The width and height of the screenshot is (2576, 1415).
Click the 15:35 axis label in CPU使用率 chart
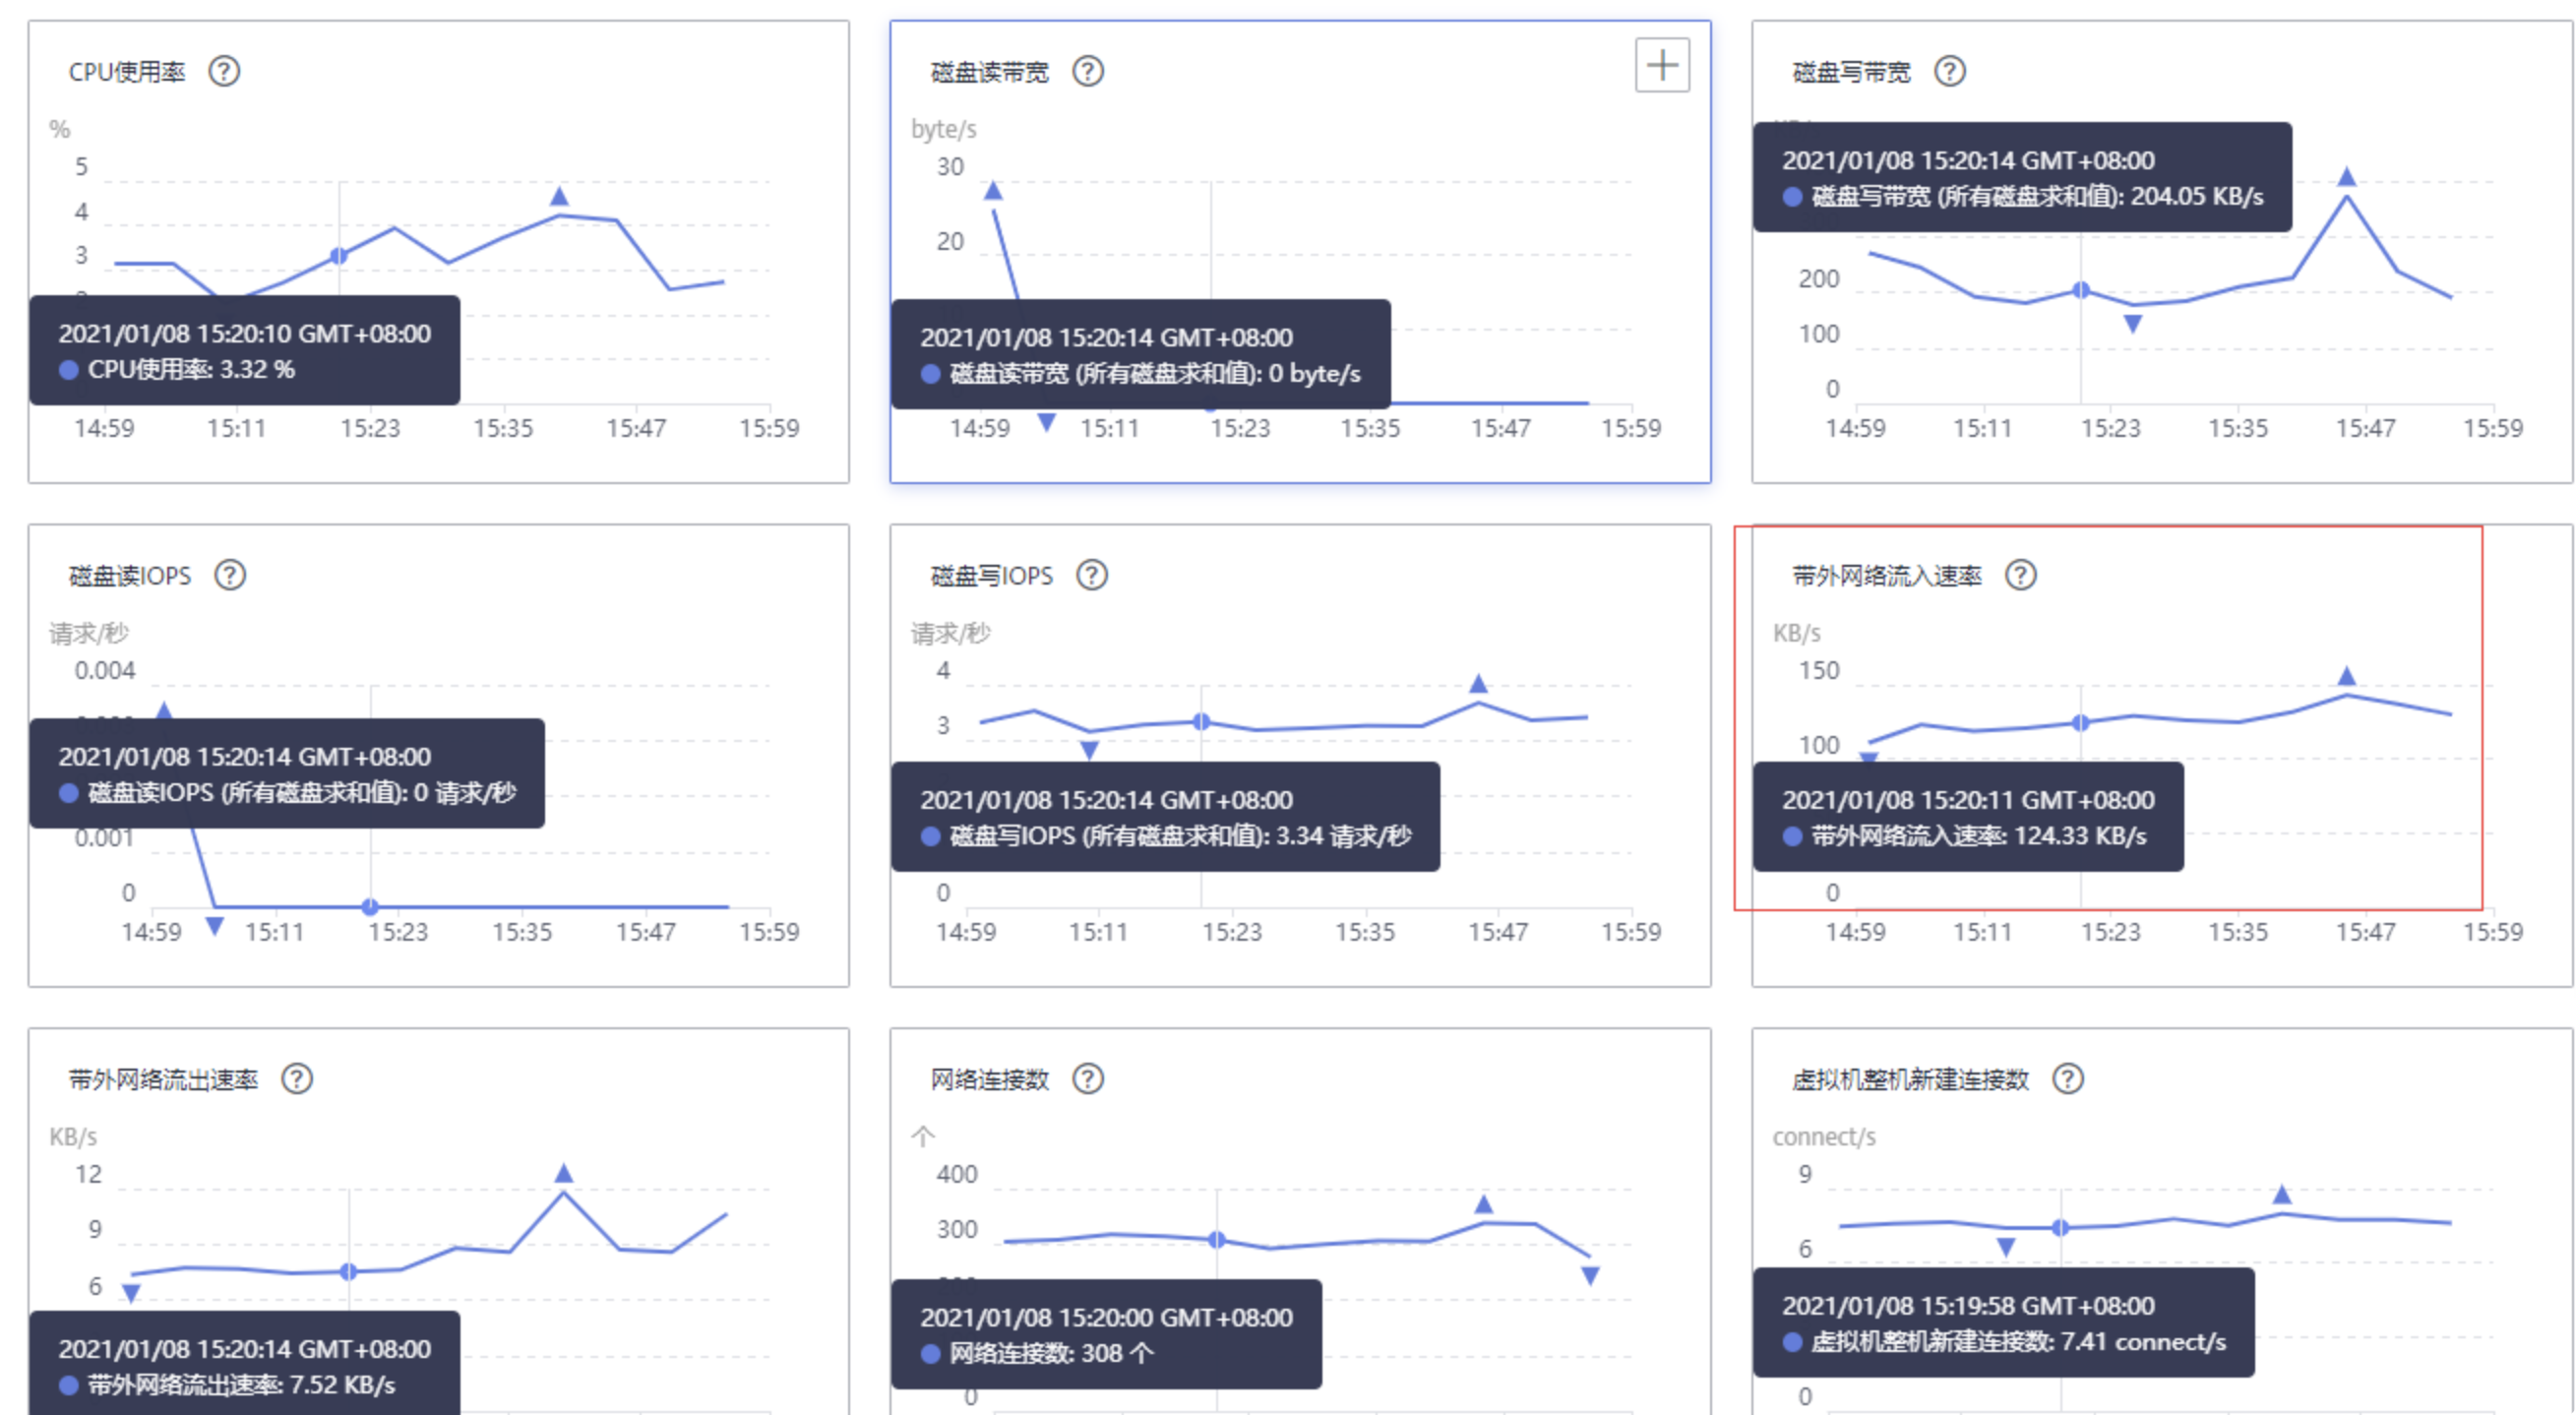click(503, 428)
